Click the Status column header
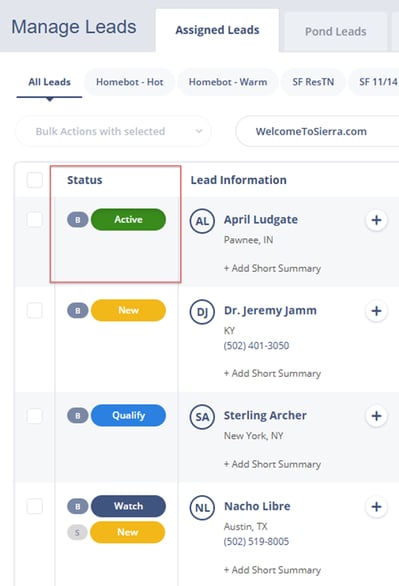The height and width of the screenshot is (586, 399). tap(84, 180)
